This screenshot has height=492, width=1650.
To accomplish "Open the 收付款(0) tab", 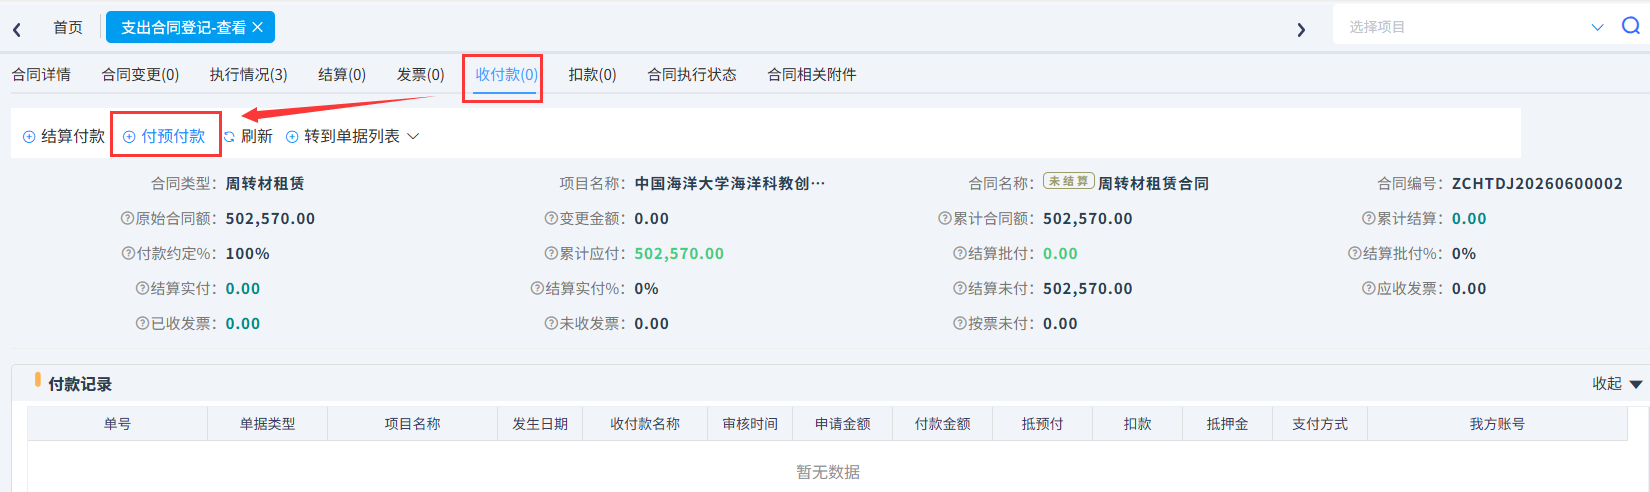I will [506, 74].
